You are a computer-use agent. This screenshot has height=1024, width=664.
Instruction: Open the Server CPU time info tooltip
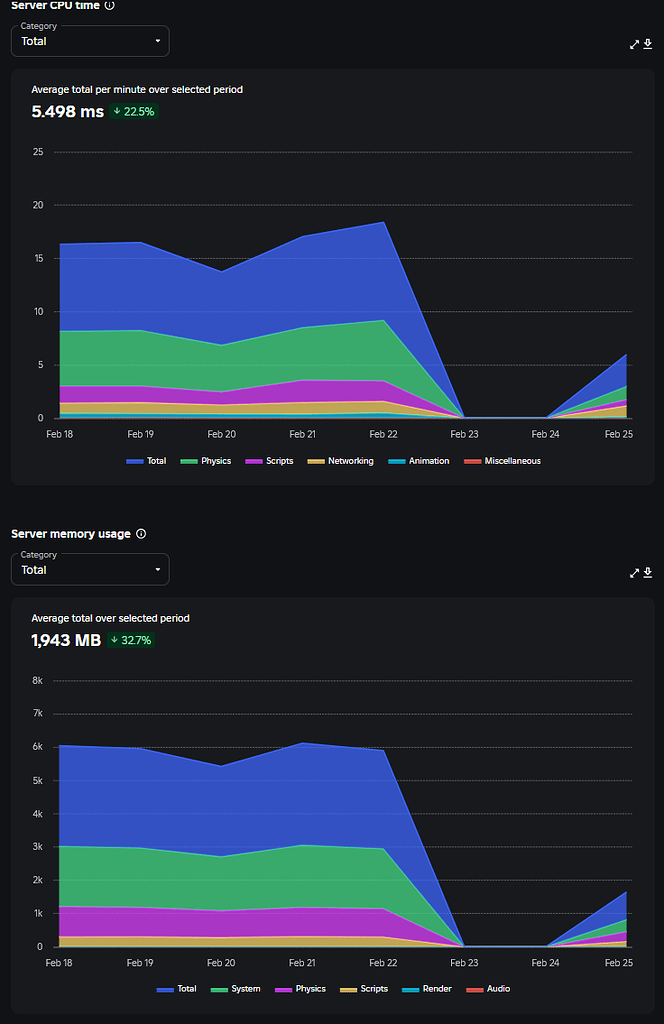click(110, 6)
